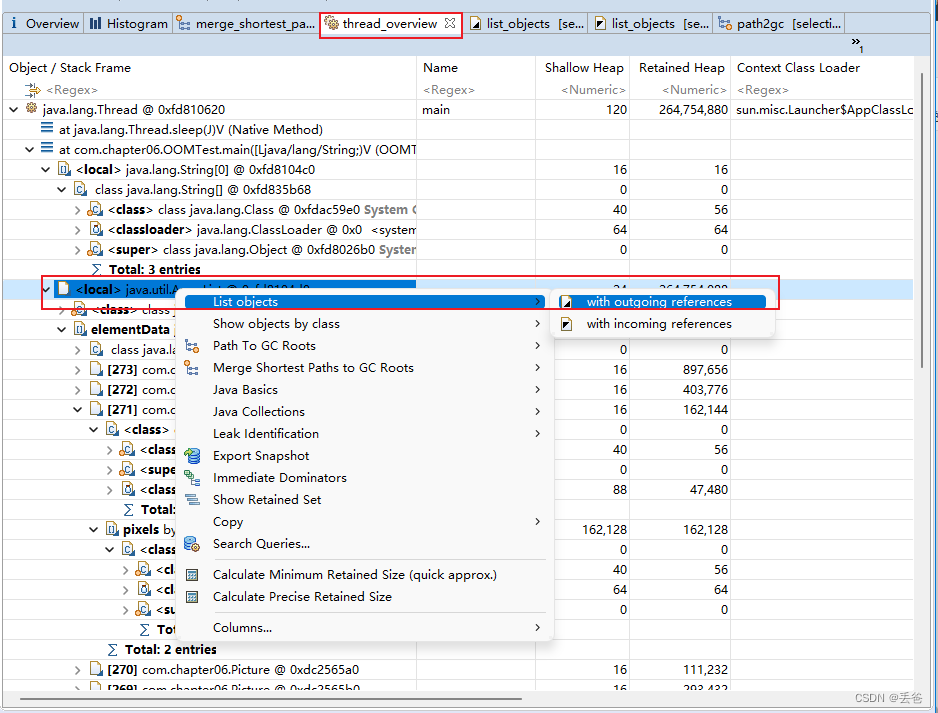Collapse the pixels byte array node
Image resolution: width=938 pixels, height=713 pixels.
pyautogui.click(x=93, y=529)
